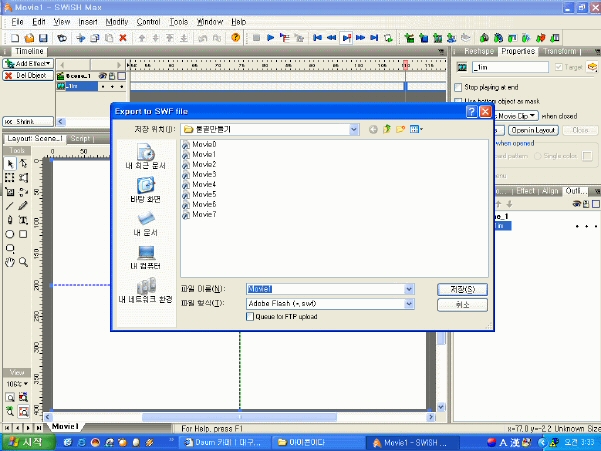Switch to the Script tab
601x451 pixels.
(x=80, y=138)
